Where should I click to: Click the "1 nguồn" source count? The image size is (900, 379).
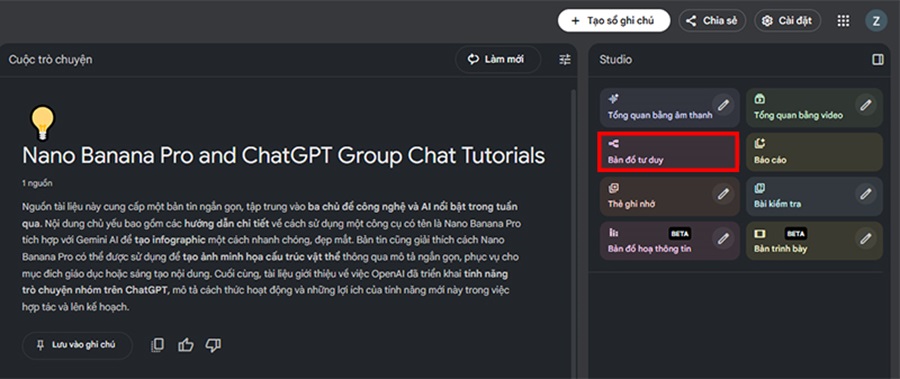point(37,183)
